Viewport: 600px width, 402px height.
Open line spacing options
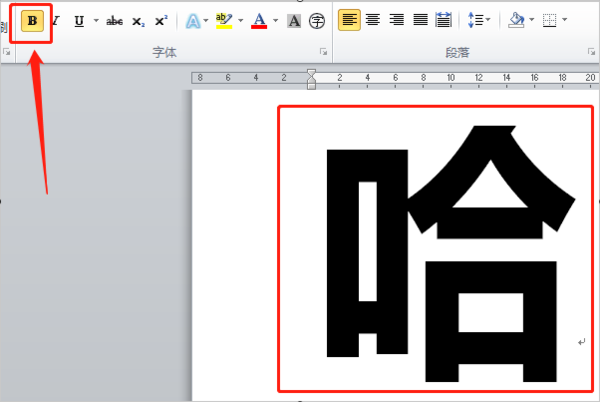coord(476,20)
